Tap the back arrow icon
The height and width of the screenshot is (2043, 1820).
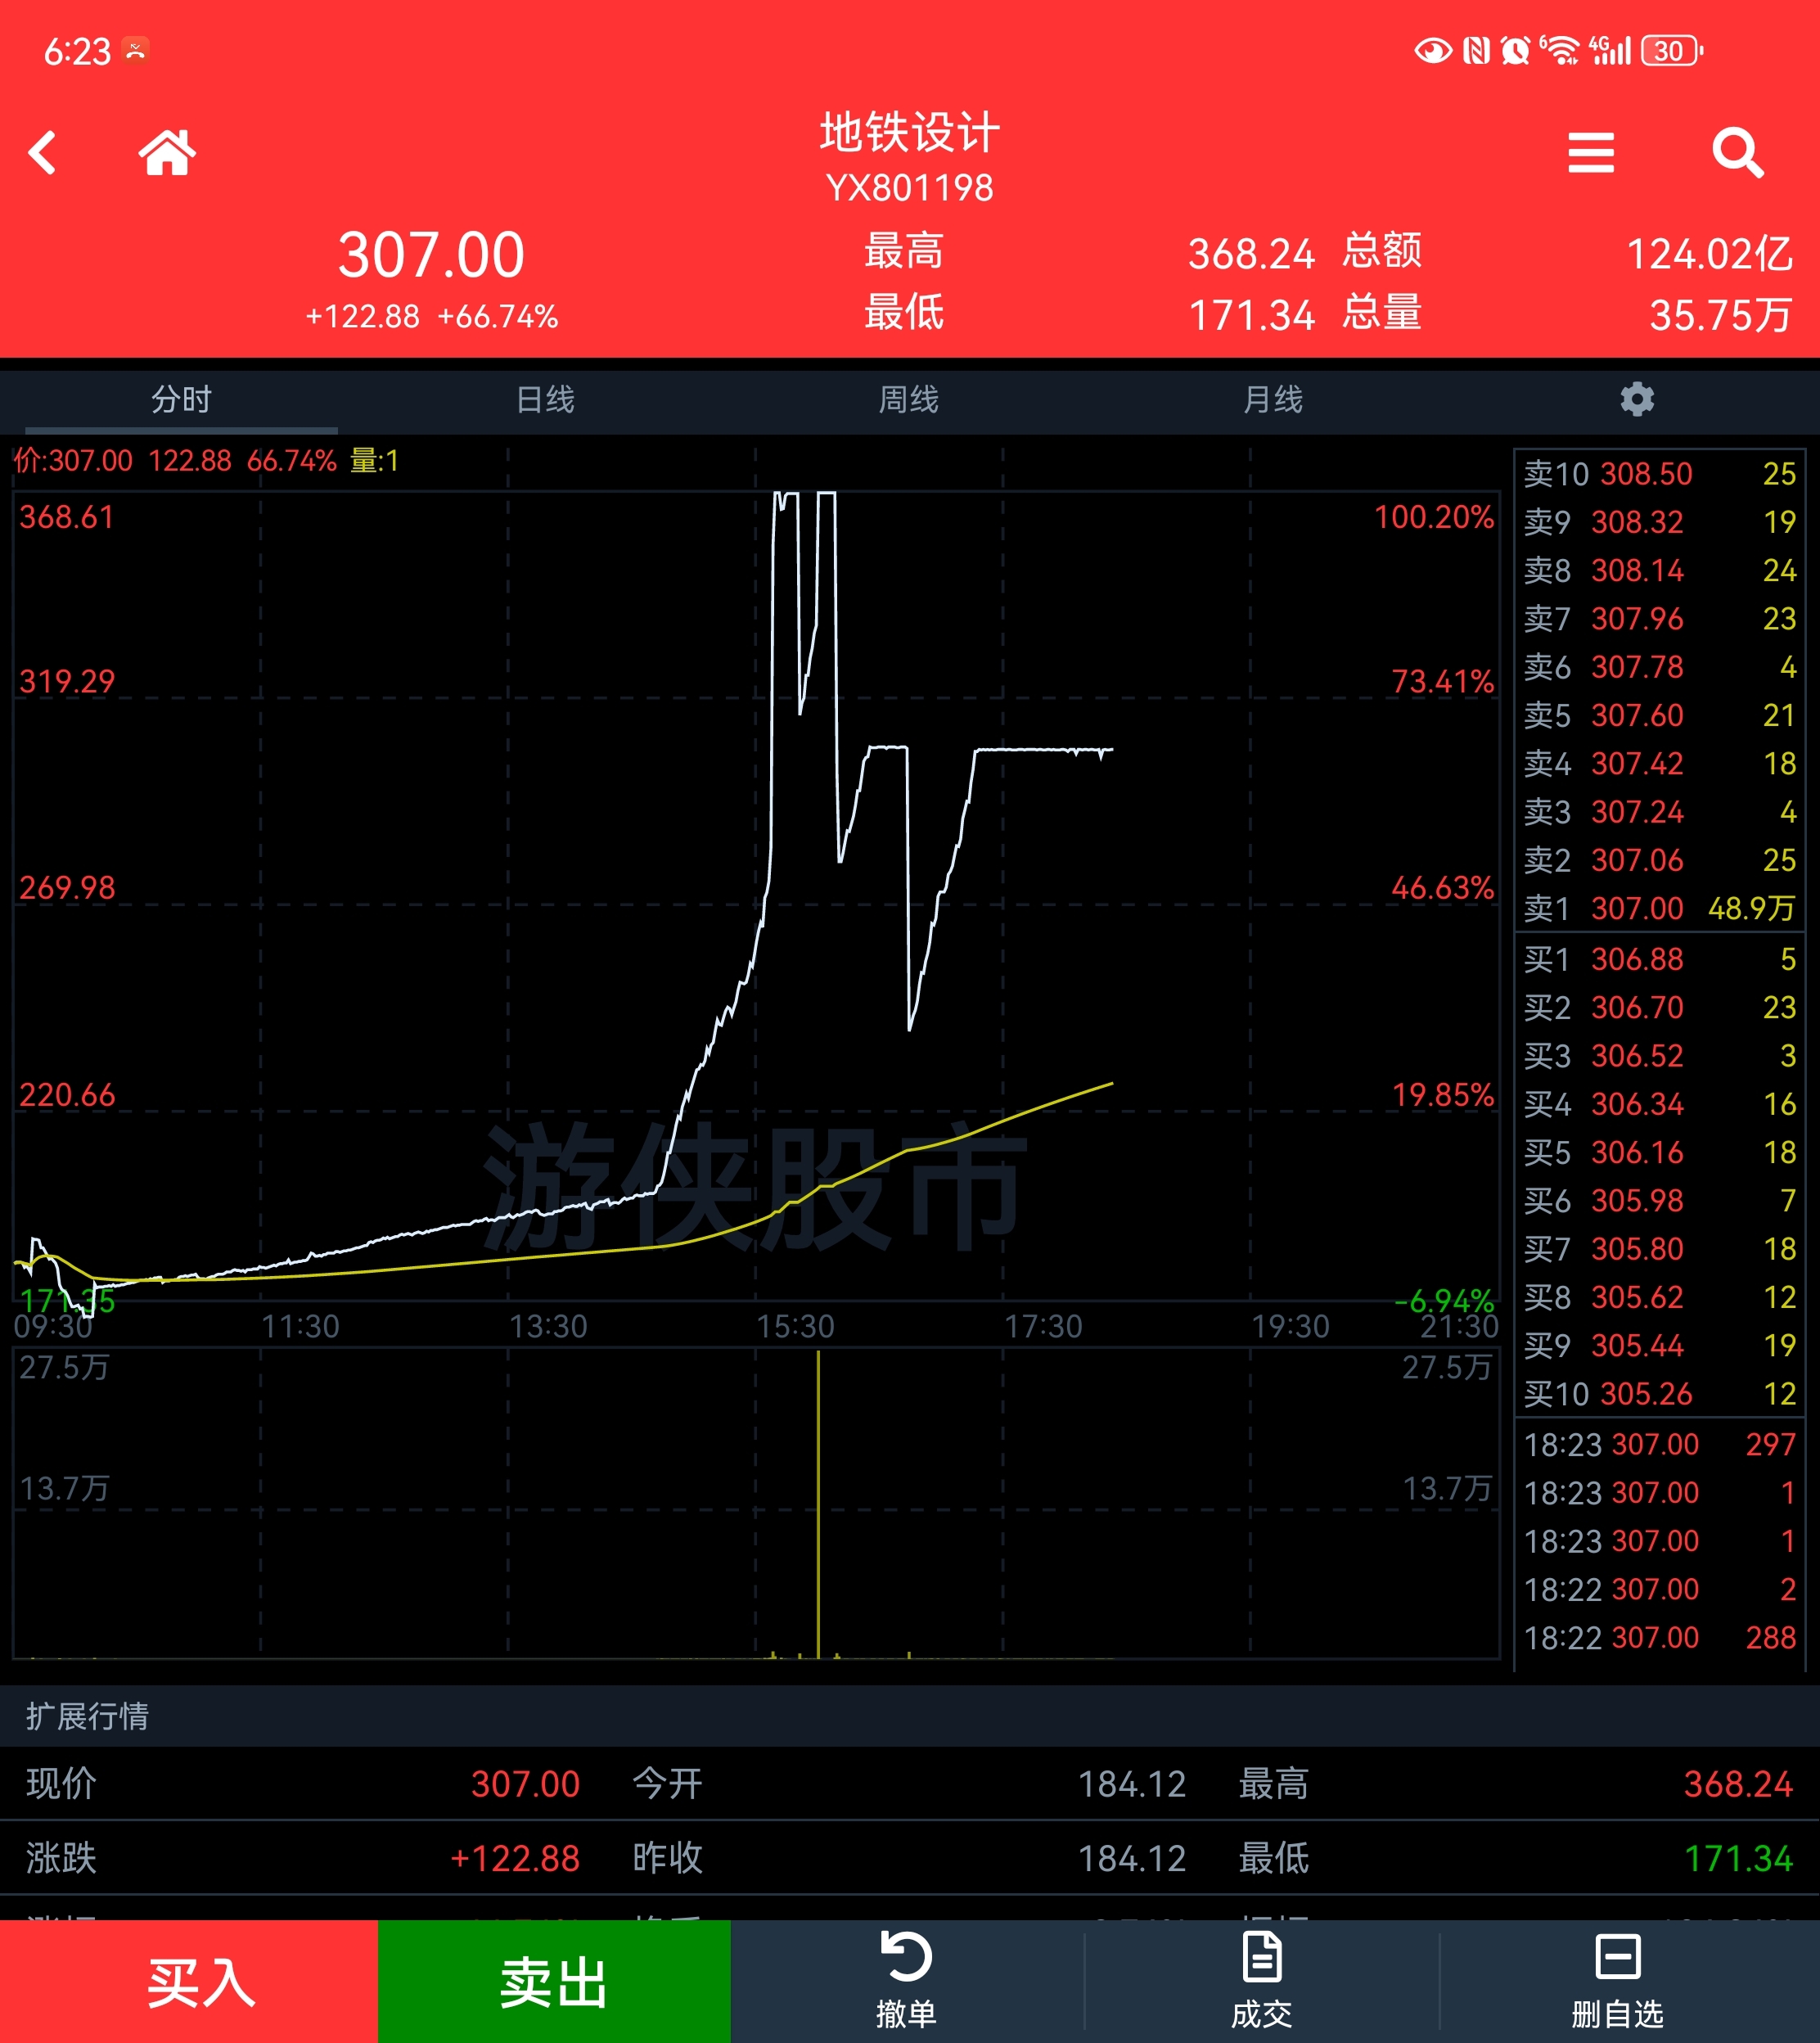[43, 153]
